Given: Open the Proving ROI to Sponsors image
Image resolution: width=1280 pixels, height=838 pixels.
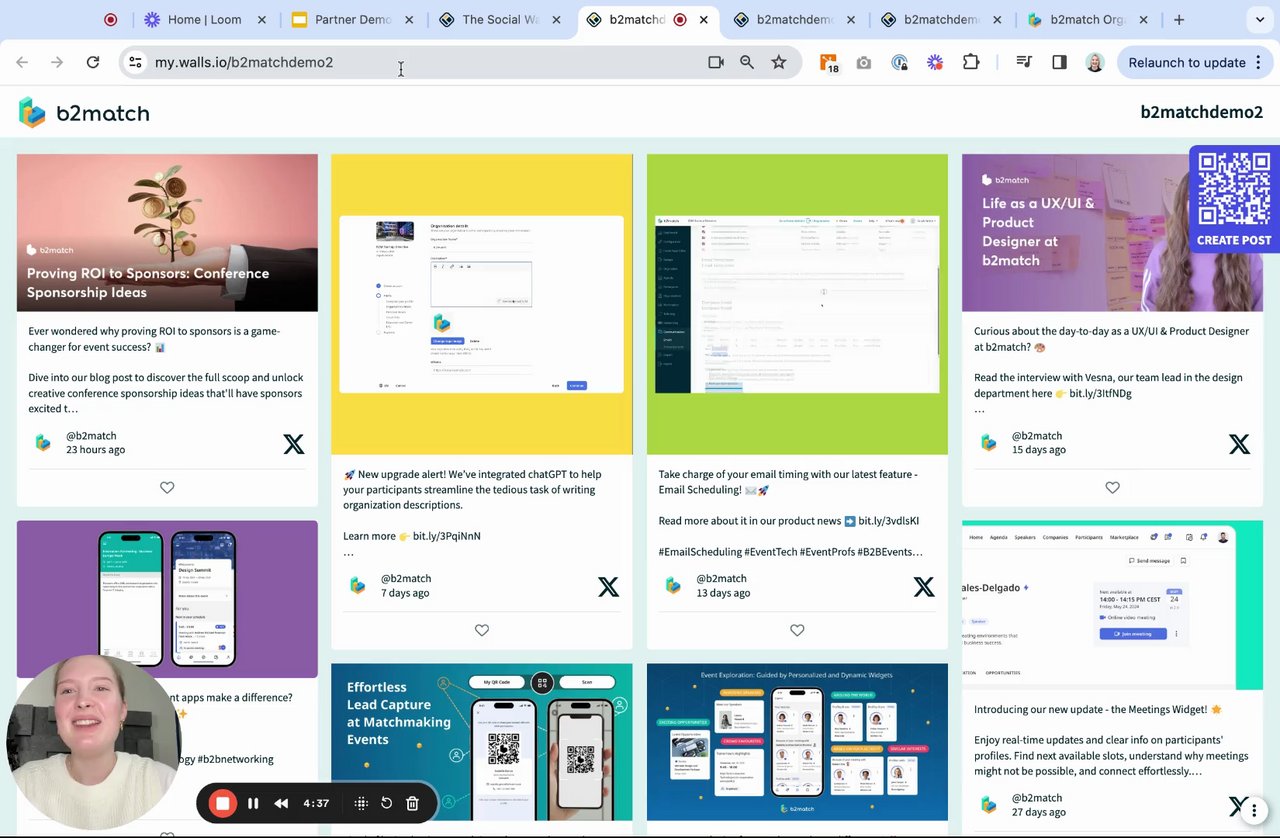Looking at the screenshot, I should [167, 232].
